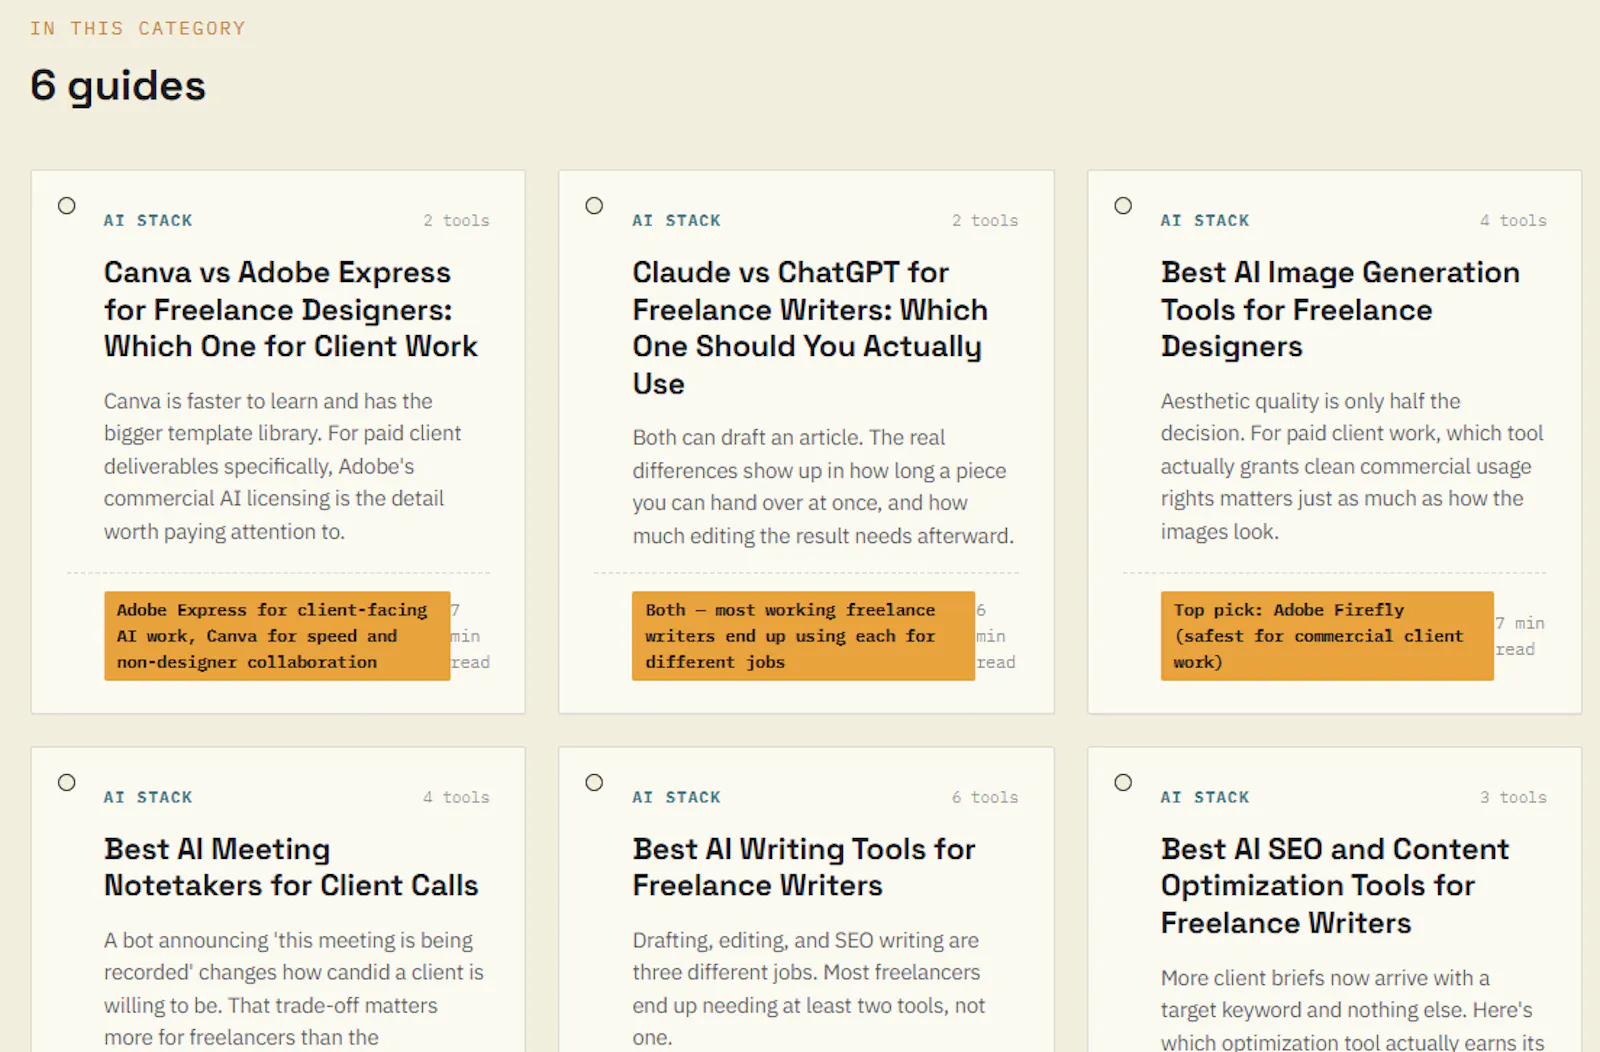Click '4 tools' on the Meeting Notetakers card

click(456, 798)
